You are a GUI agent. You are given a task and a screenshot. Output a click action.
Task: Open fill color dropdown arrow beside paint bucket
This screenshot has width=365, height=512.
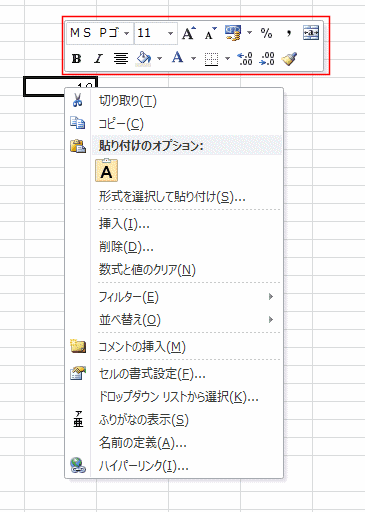coord(159,59)
